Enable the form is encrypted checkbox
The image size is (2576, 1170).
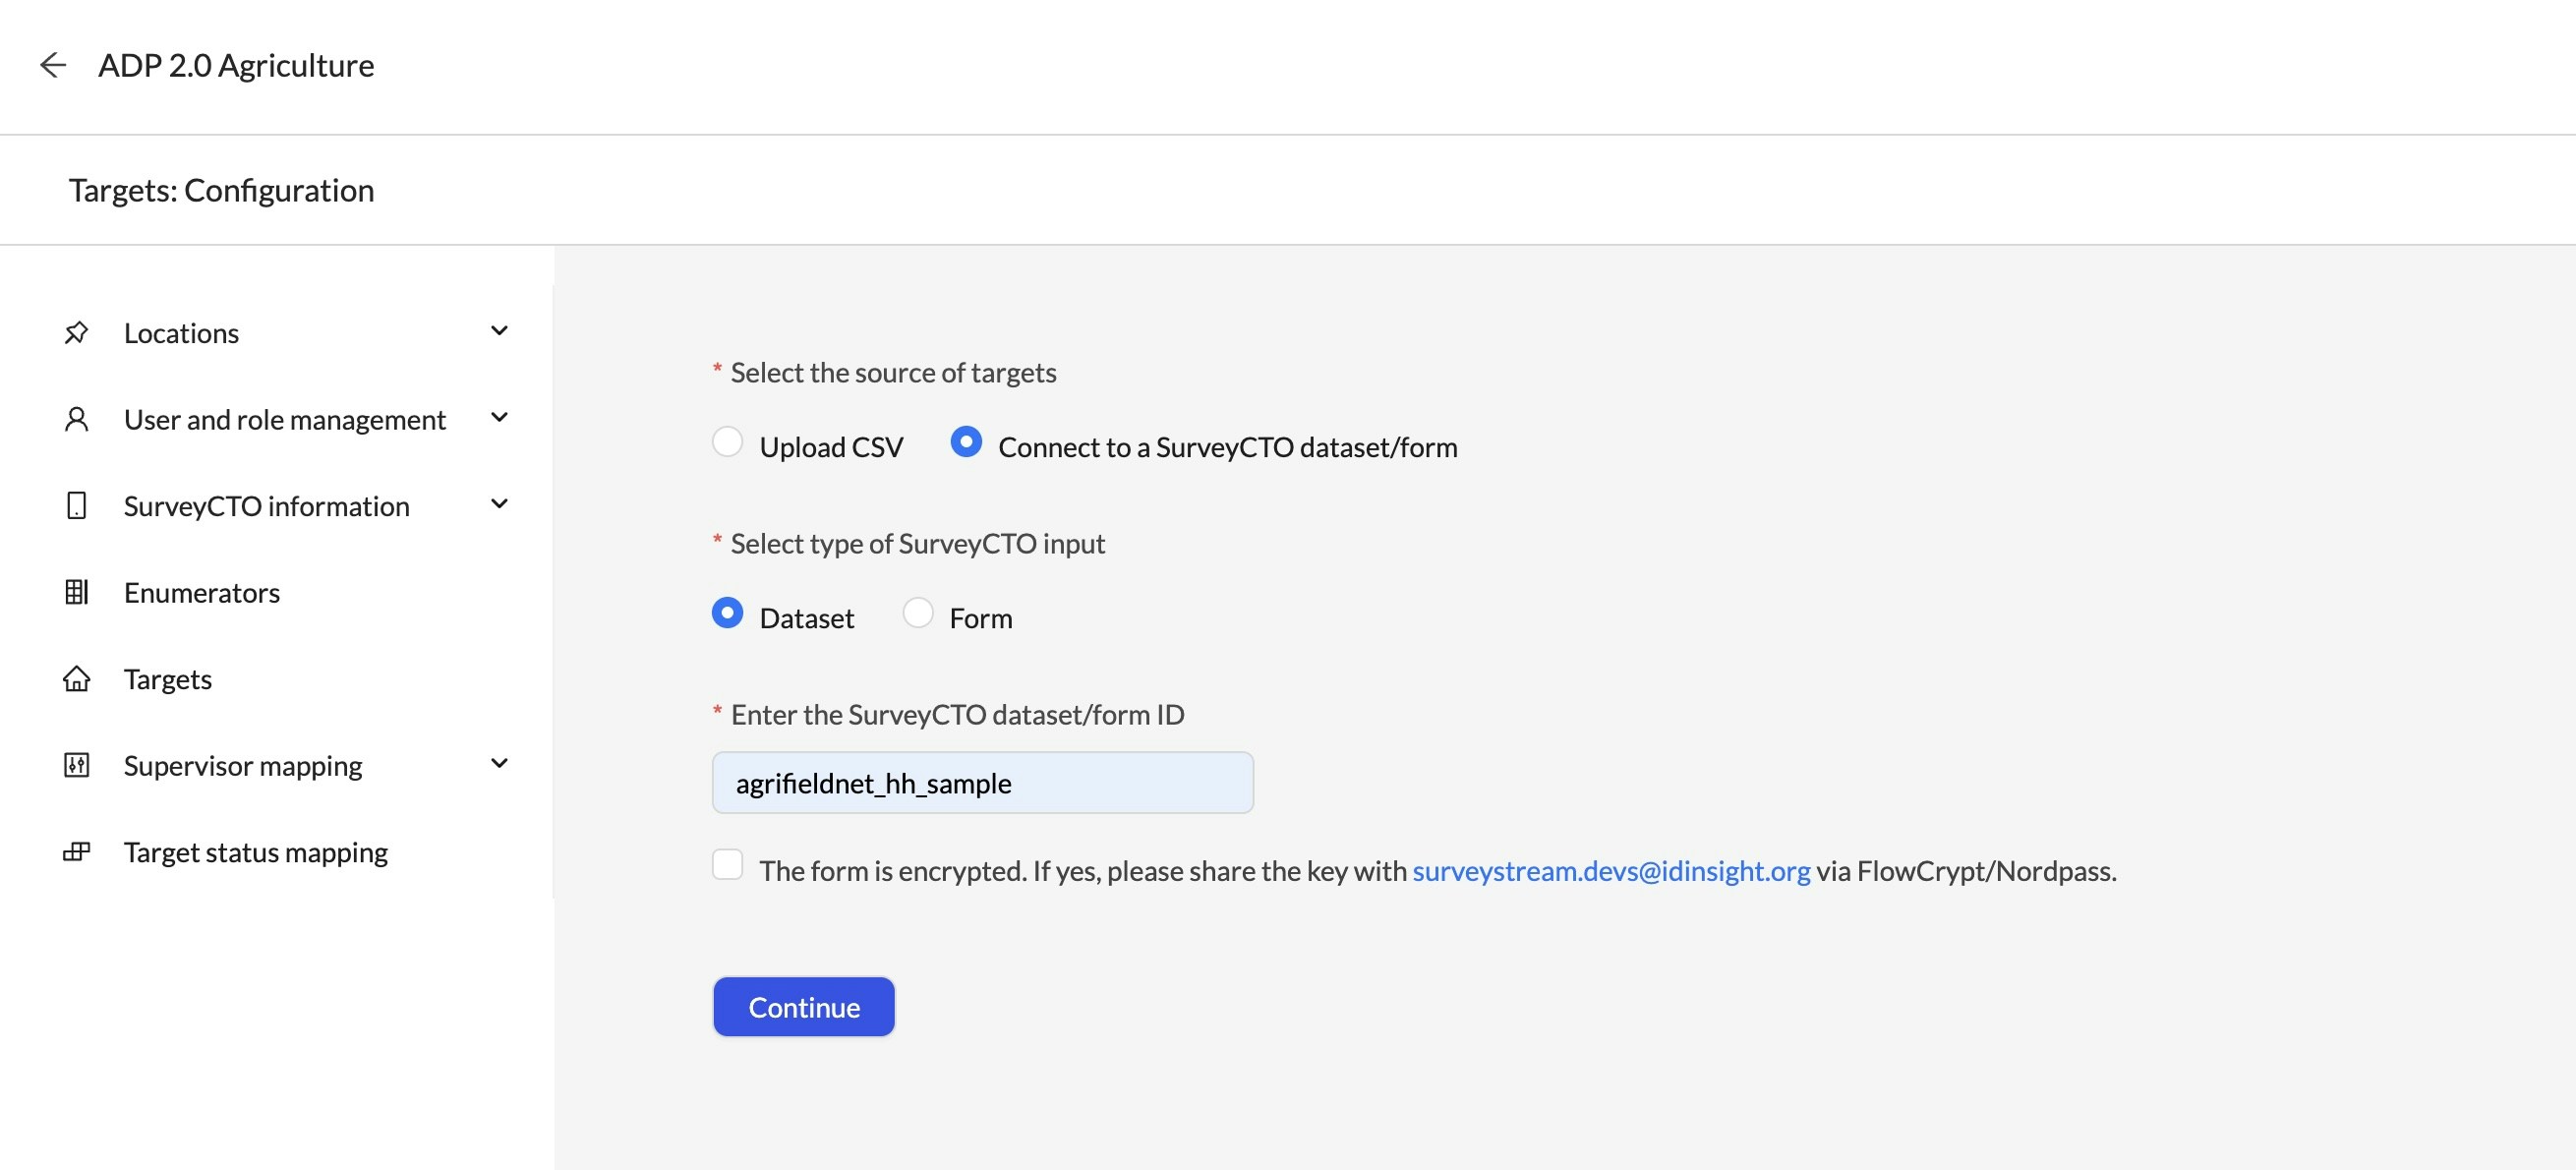click(727, 864)
